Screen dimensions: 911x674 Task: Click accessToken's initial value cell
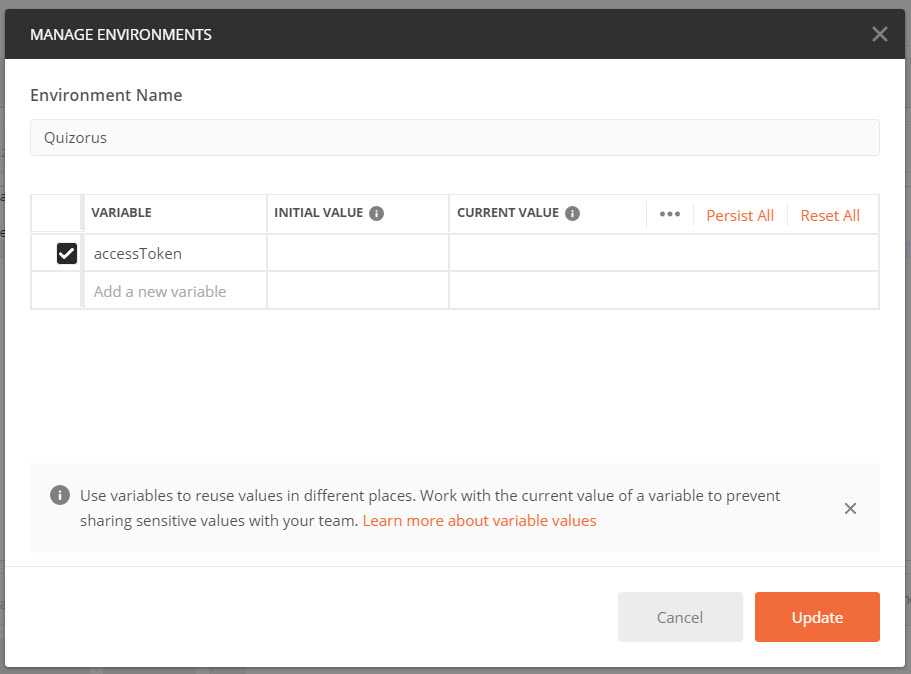(357, 254)
